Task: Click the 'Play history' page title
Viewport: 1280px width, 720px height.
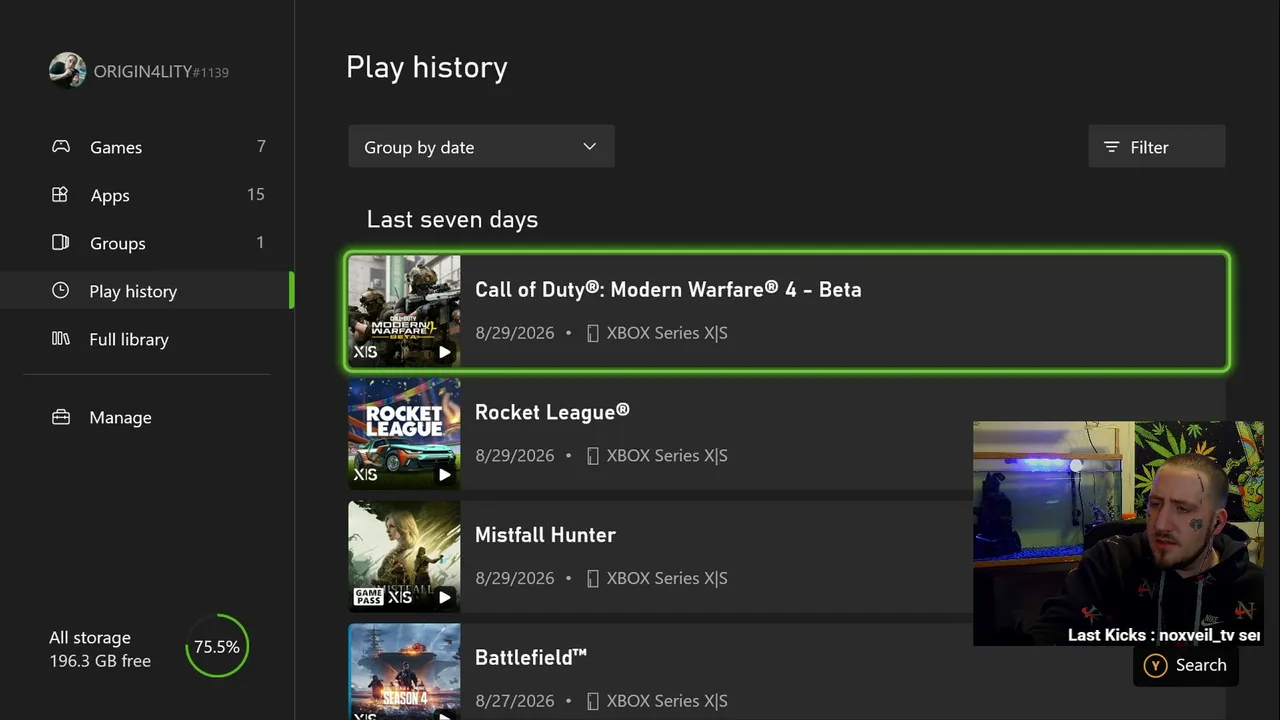Action: click(x=427, y=67)
